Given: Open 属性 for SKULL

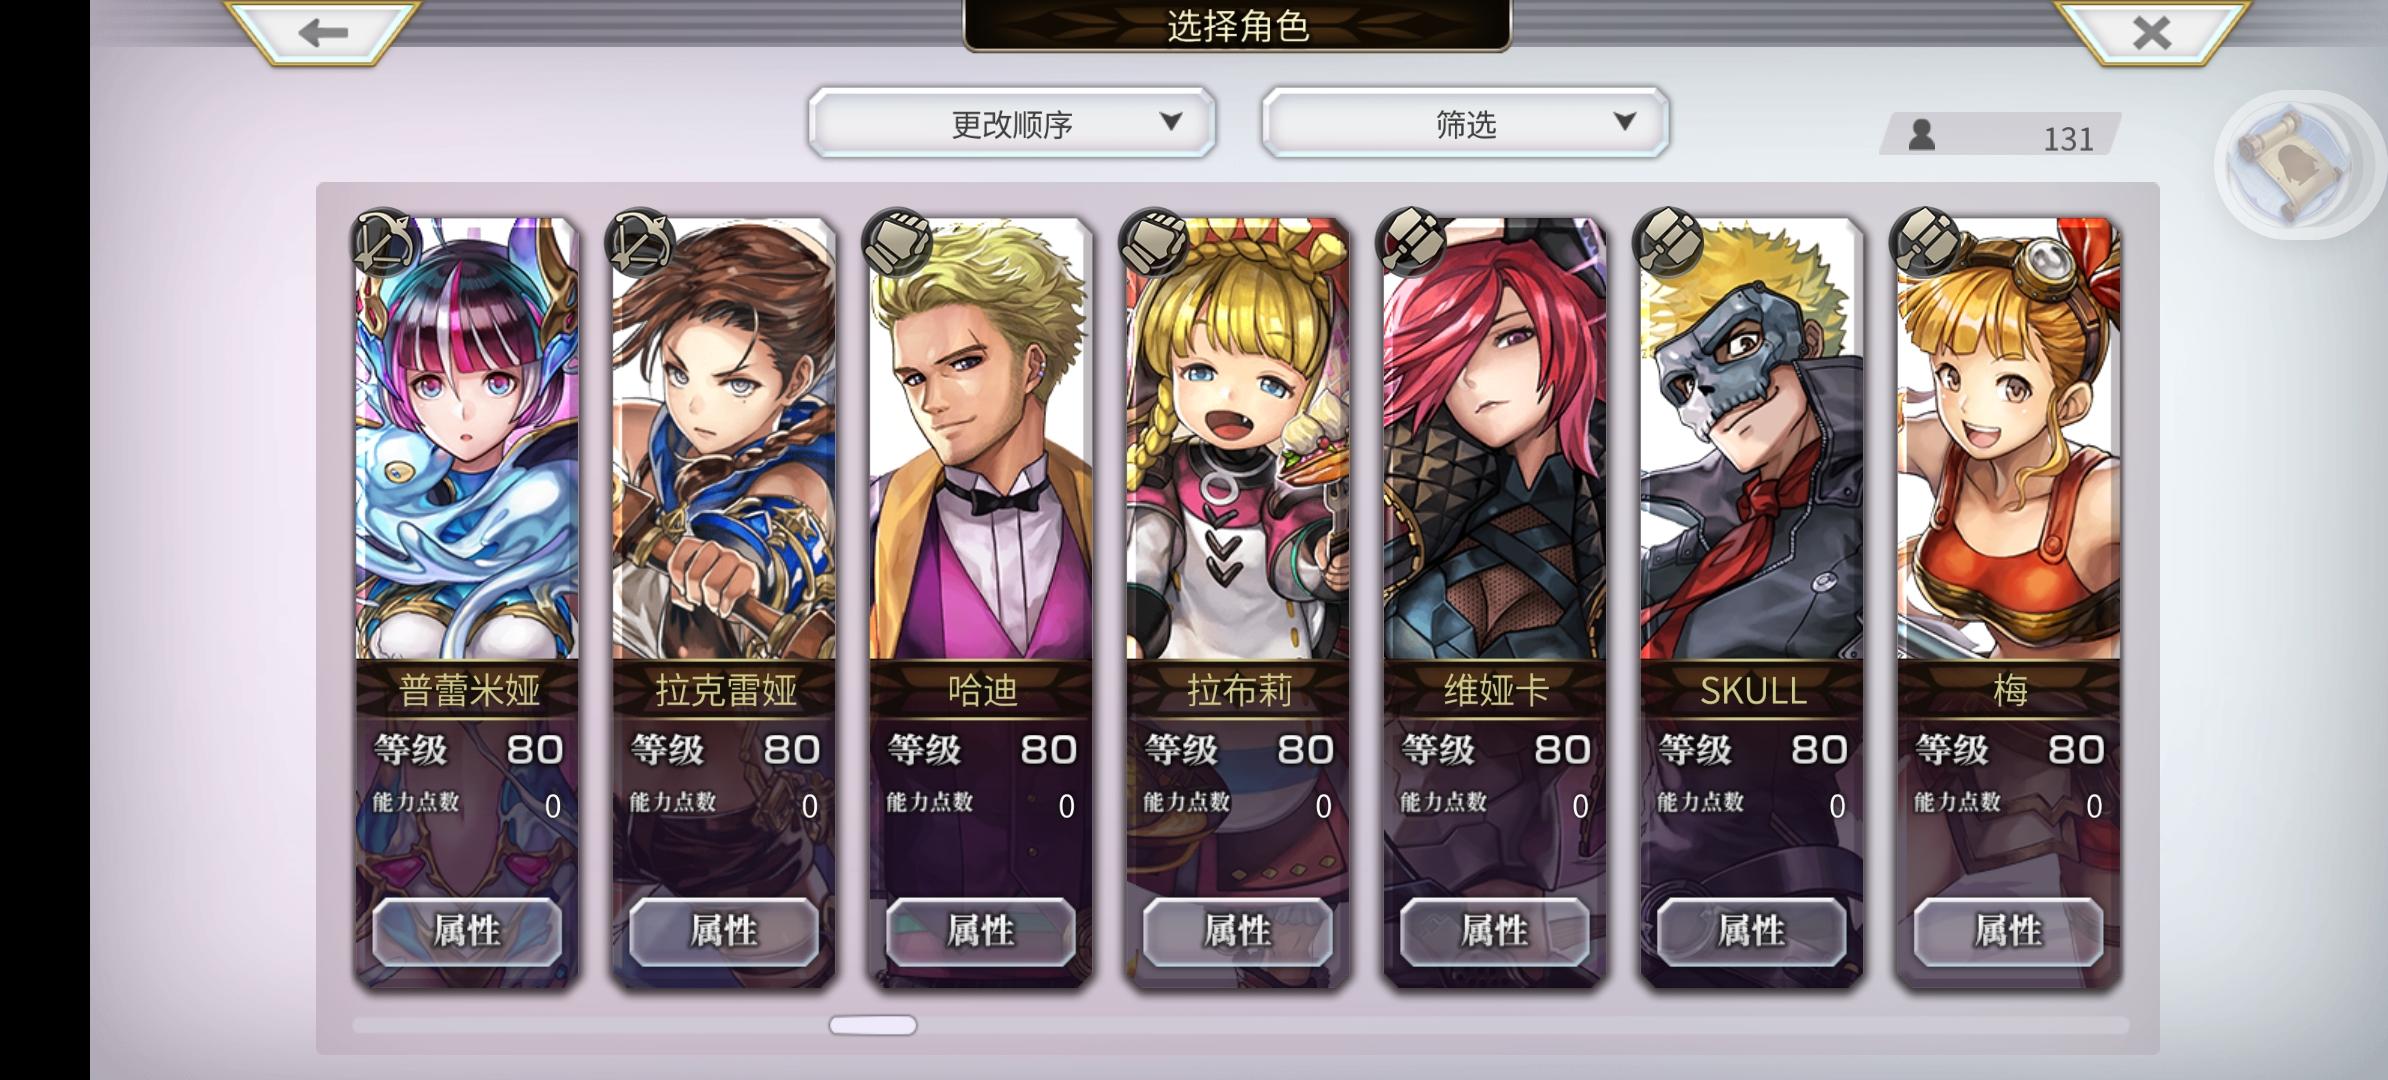Looking at the screenshot, I should (1752, 931).
